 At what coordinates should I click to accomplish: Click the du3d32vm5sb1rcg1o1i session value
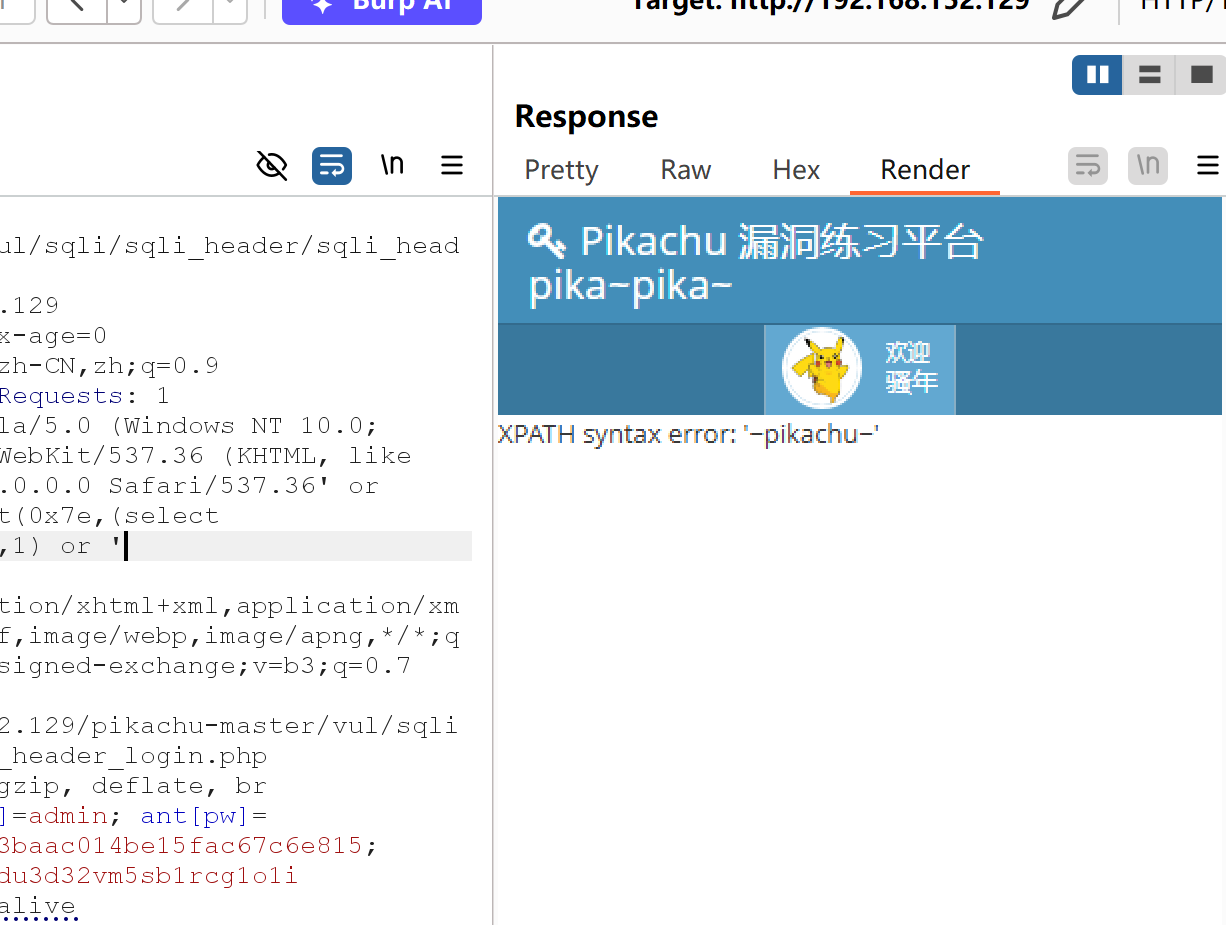point(149,877)
